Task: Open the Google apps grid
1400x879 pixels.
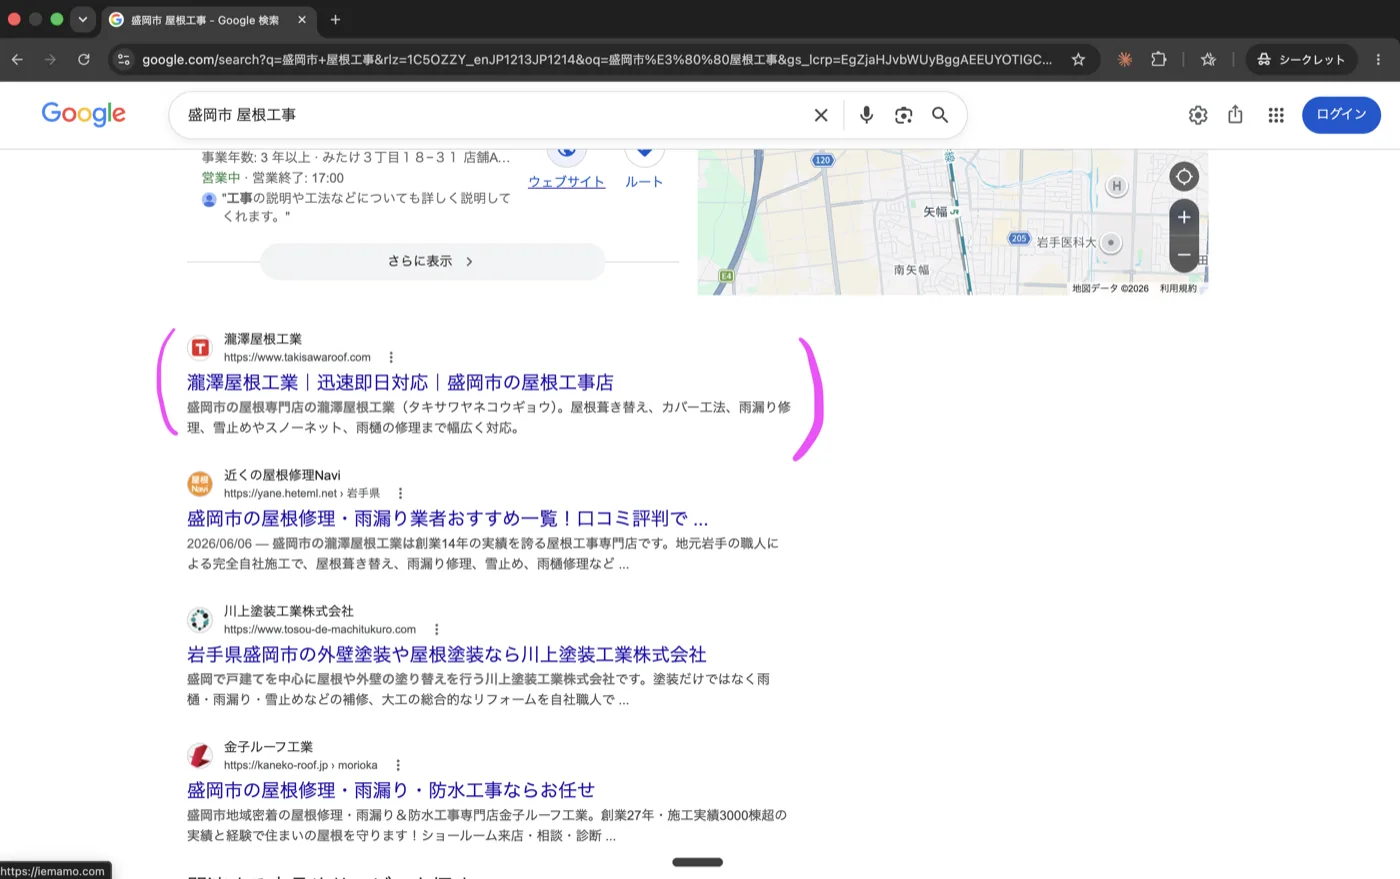Action: coord(1276,115)
